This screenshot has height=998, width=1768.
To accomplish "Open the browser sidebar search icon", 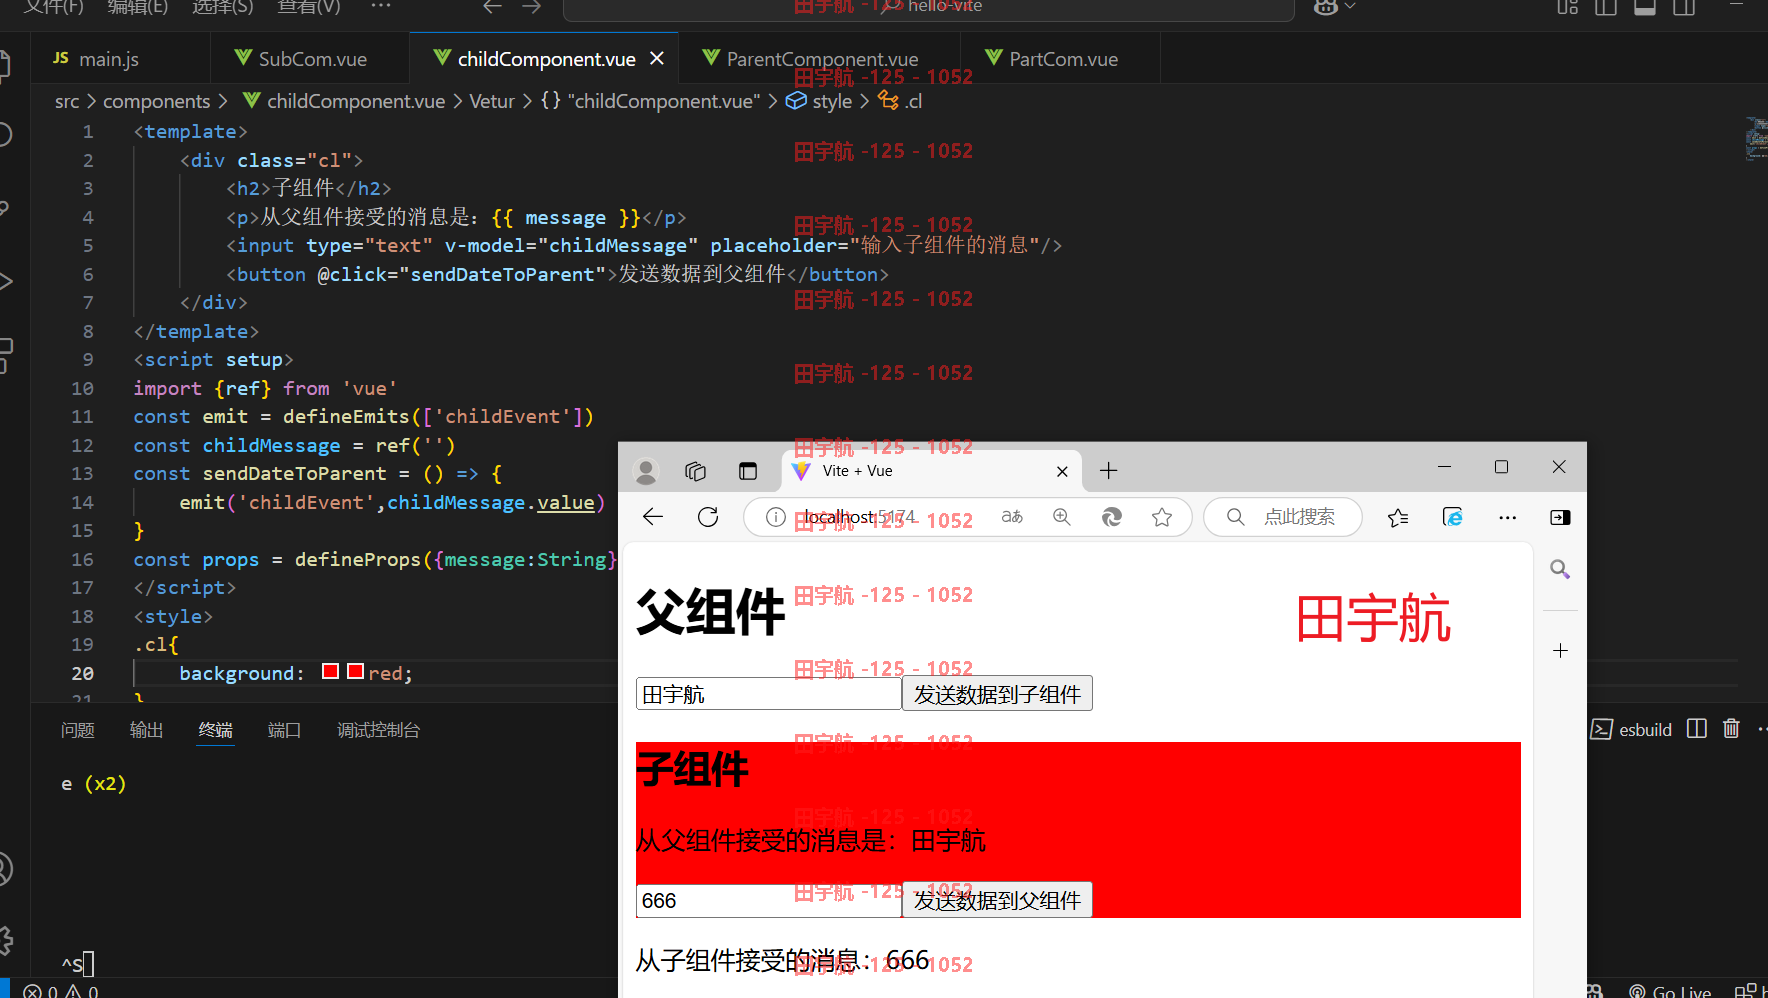I will pyautogui.click(x=1560, y=569).
